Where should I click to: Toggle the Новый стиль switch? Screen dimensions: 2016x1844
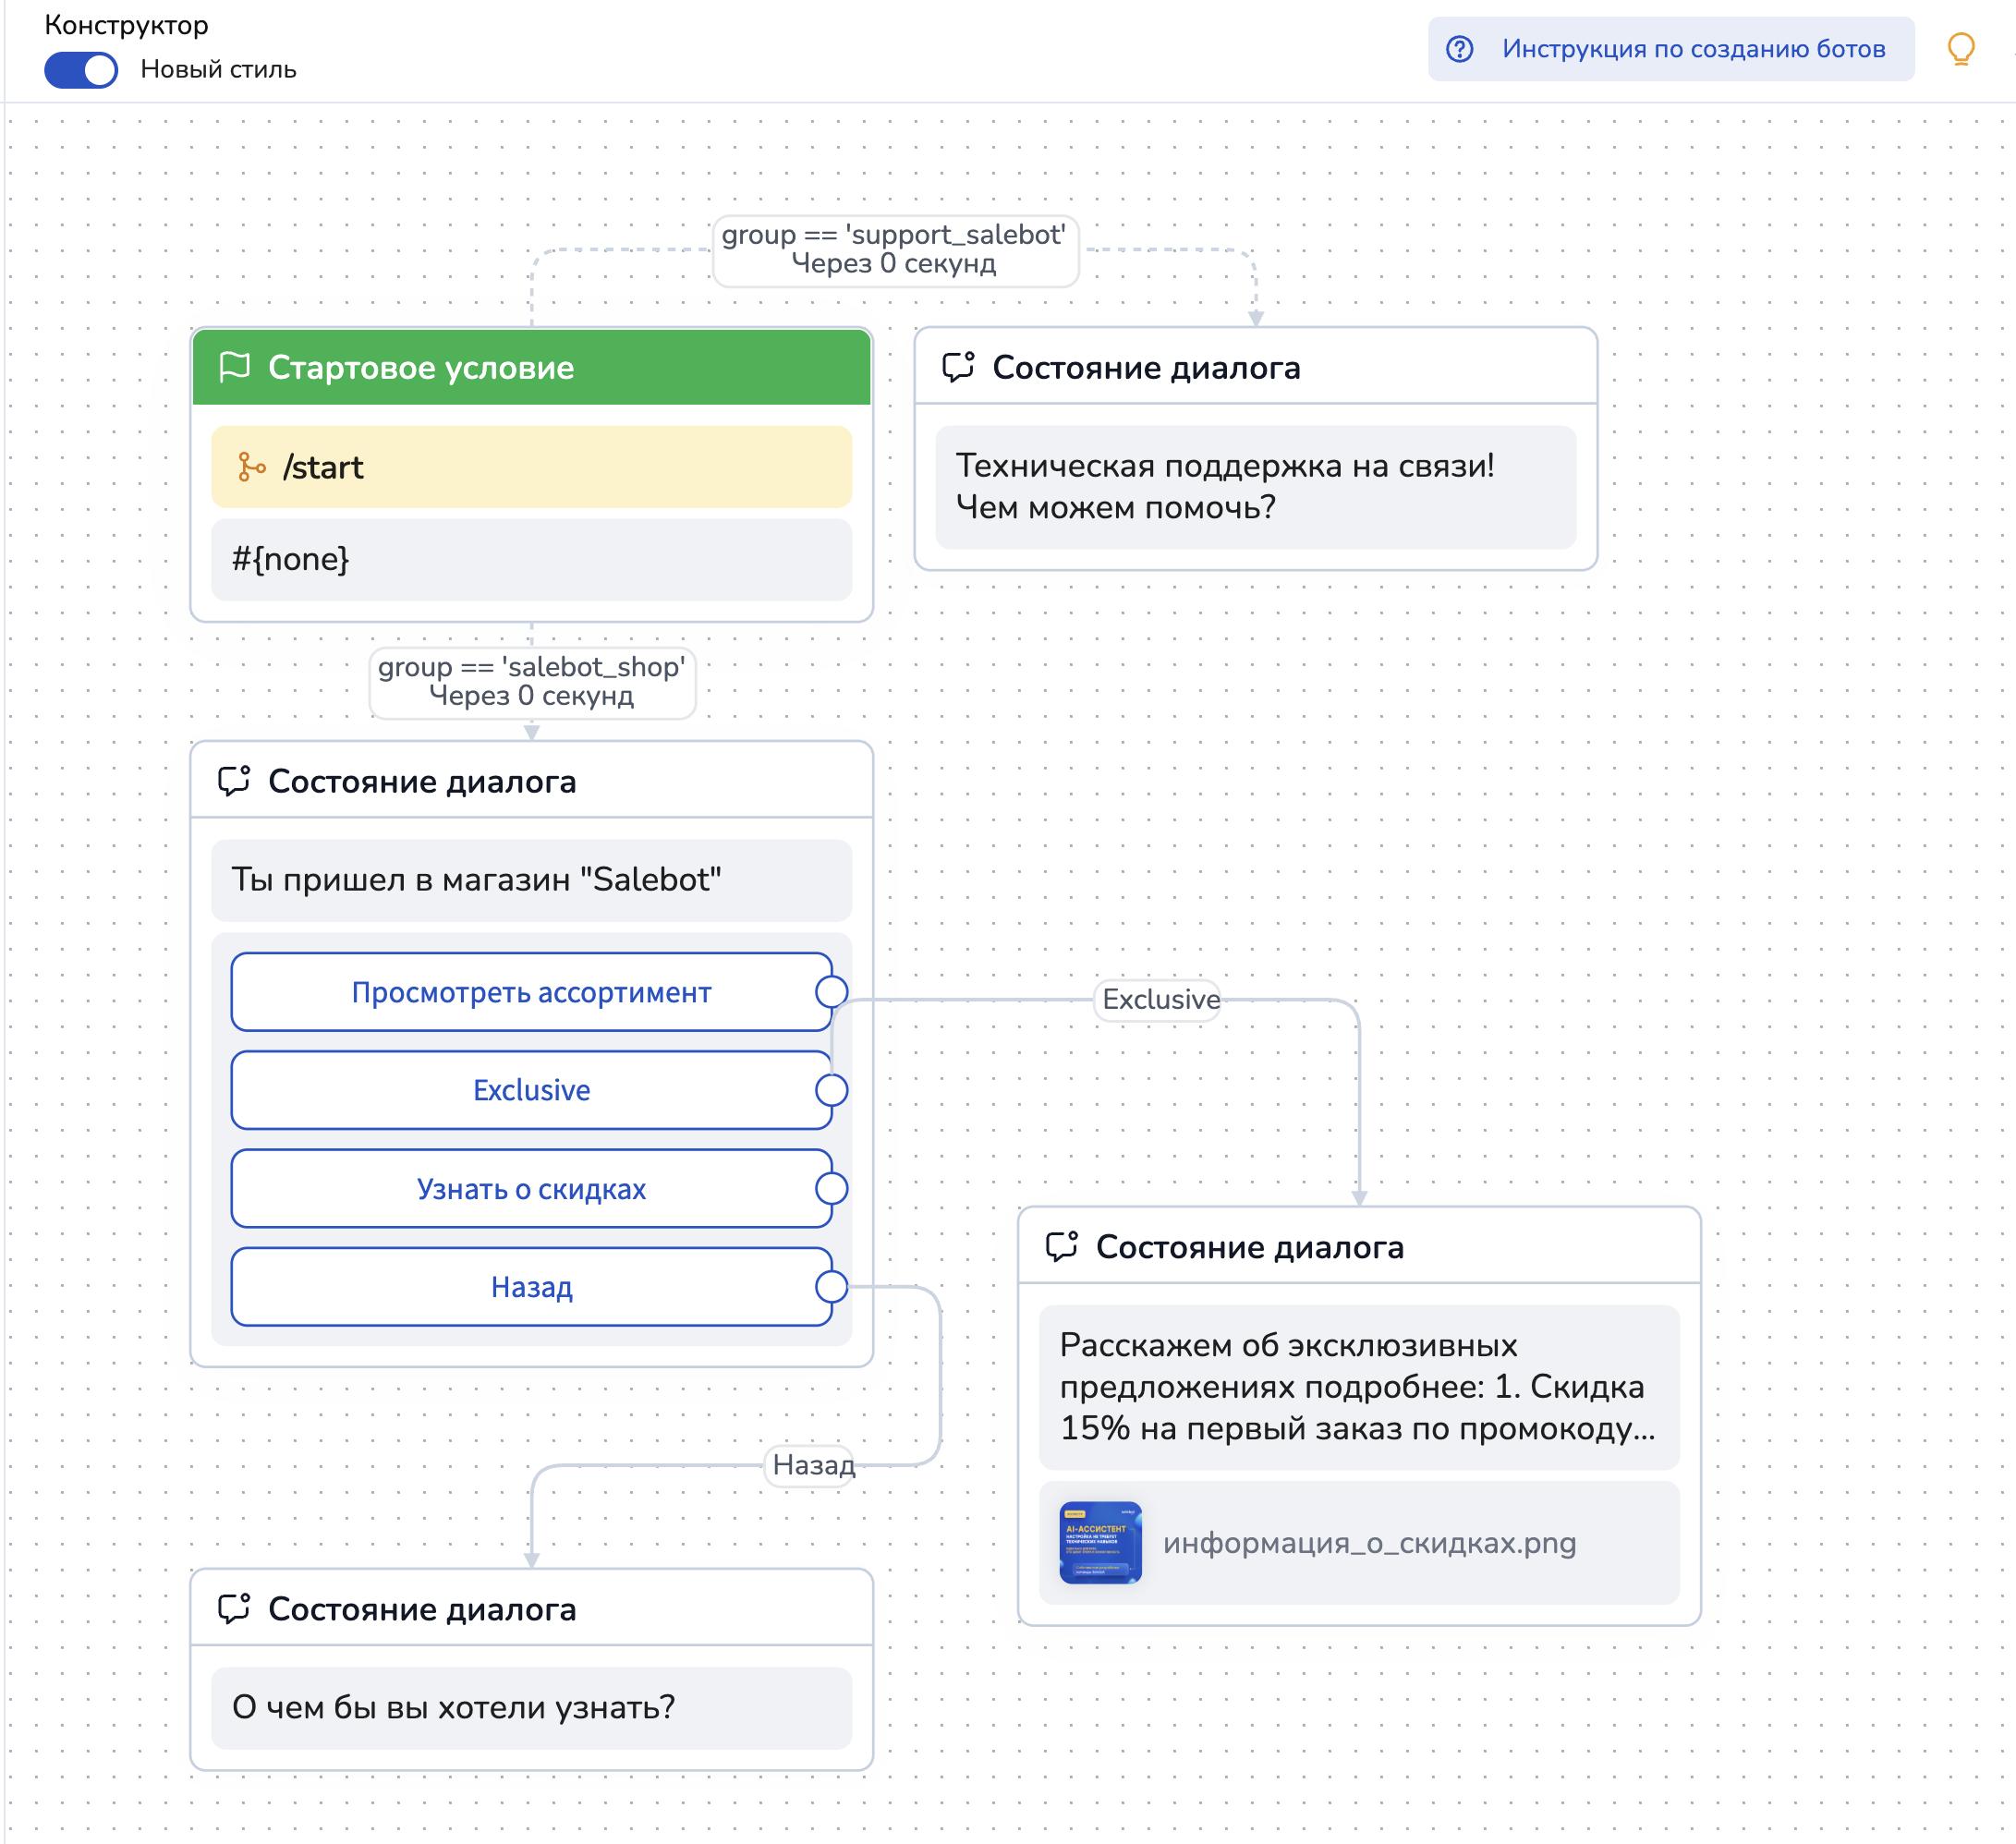[81, 70]
